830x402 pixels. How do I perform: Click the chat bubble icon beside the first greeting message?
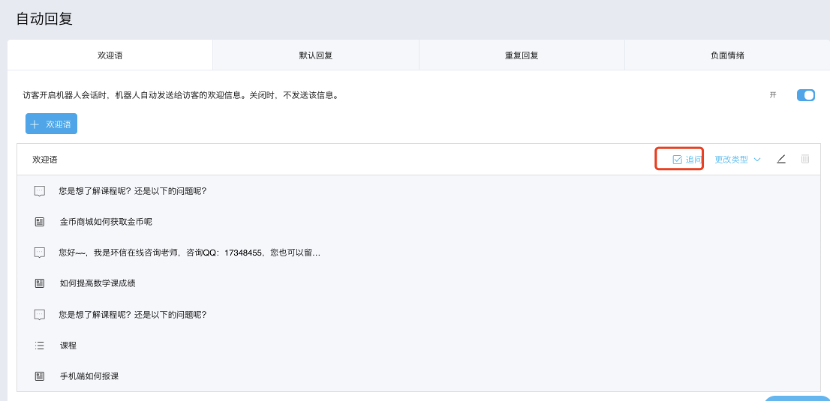[x=40, y=190]
